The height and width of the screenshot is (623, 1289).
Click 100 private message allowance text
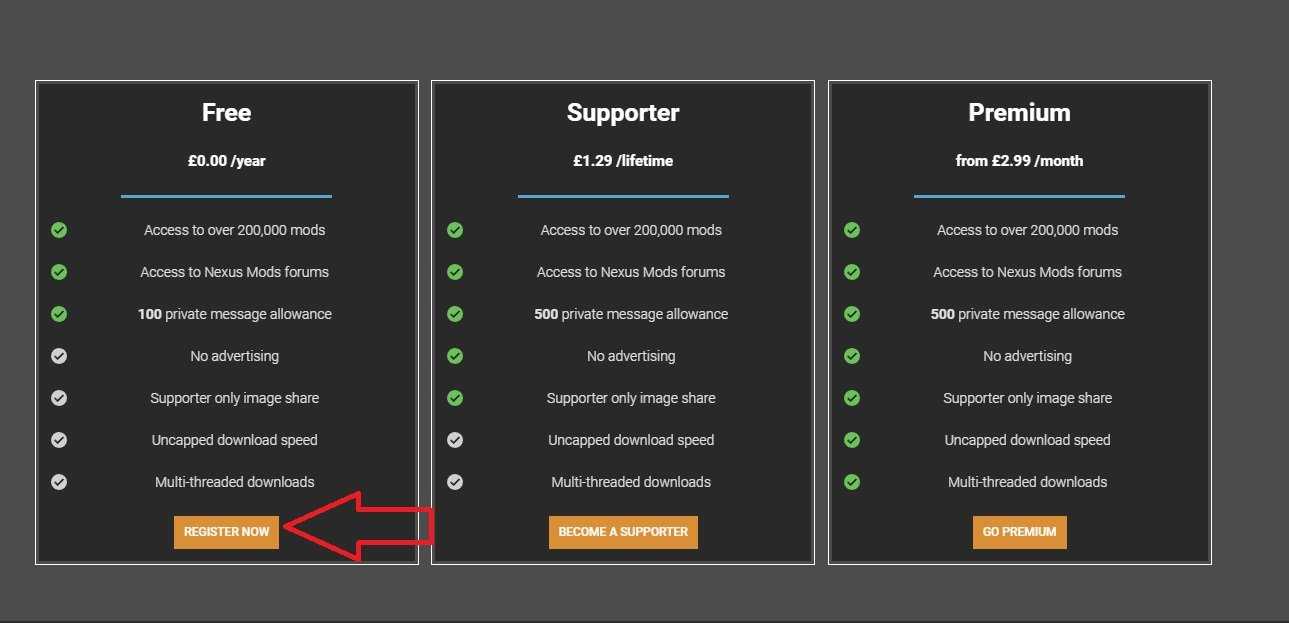pyautogui.click(x=234, y=314)
